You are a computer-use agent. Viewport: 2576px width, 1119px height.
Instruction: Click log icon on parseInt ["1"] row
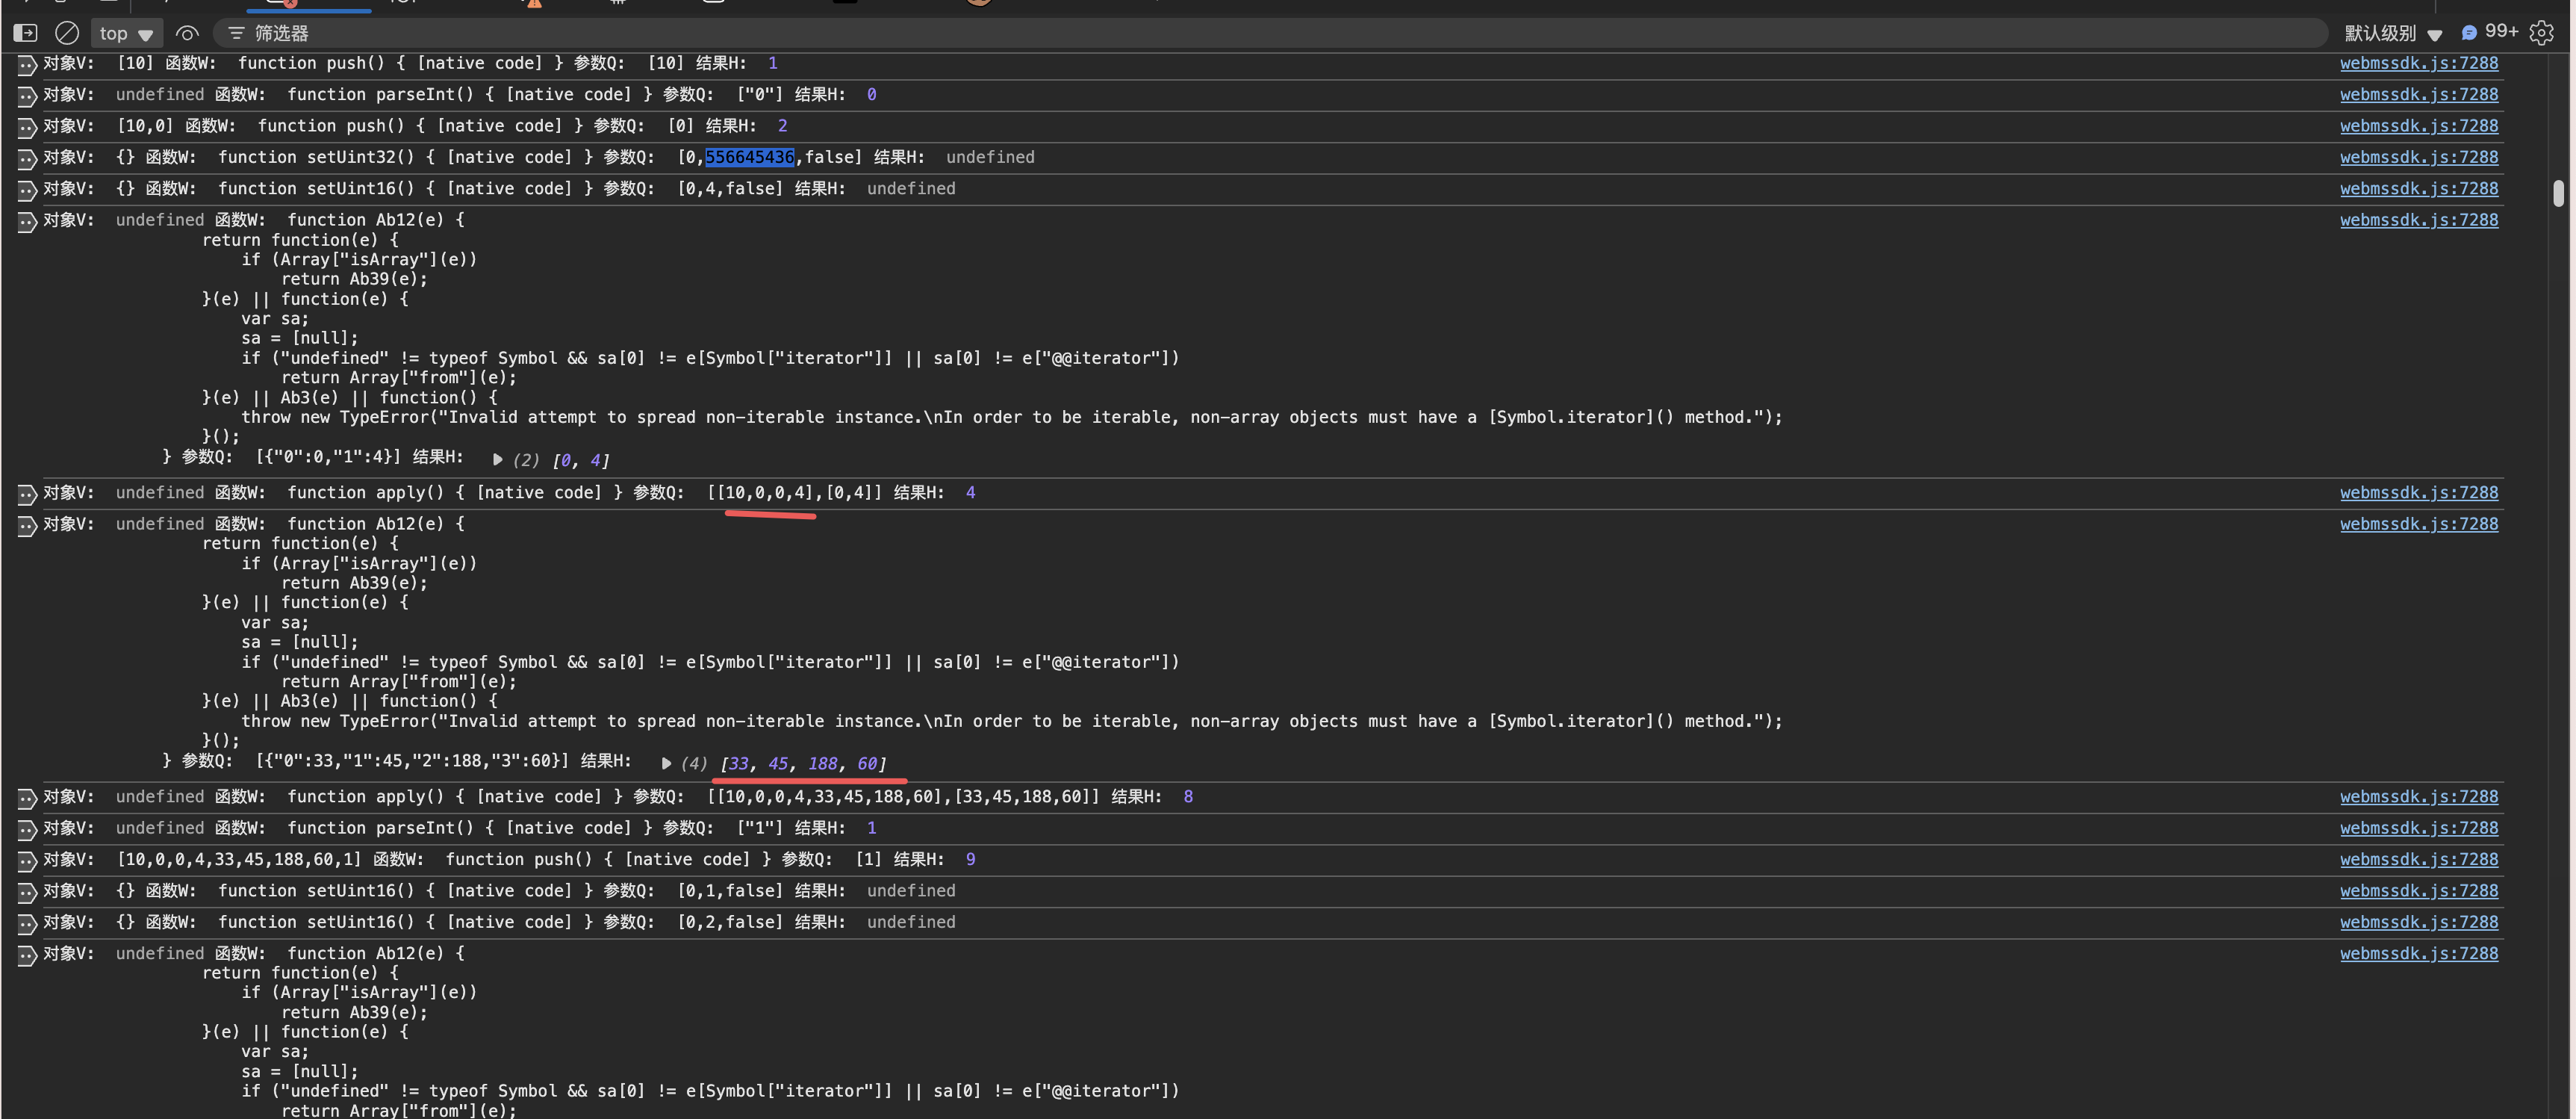click(27, 829)
